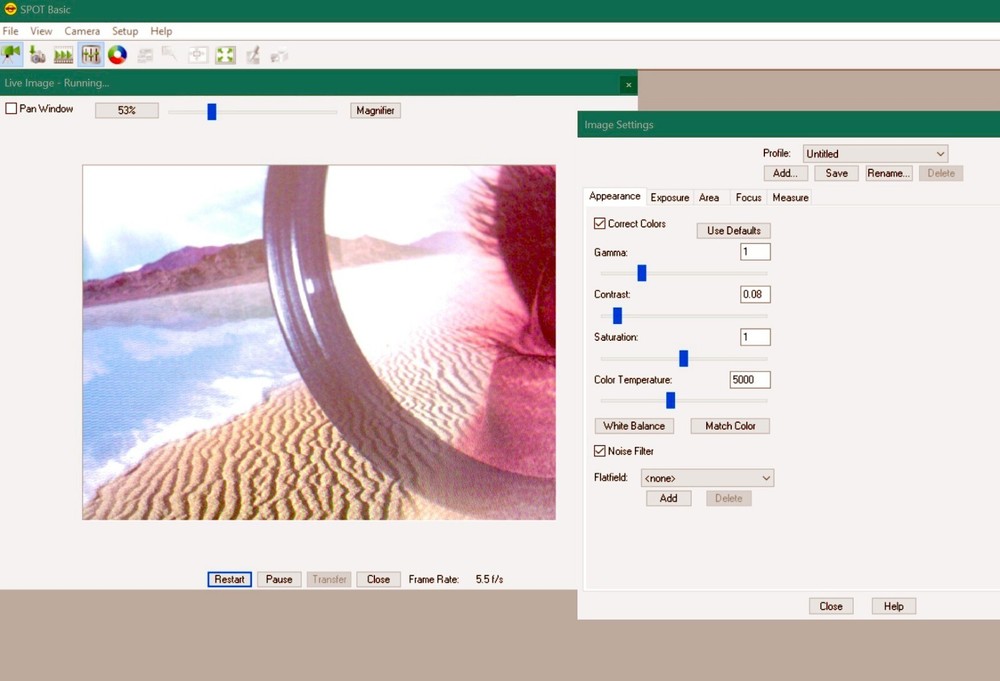Disable the Noise Filter checkbox
The width and height of the screenshot is (1000, 681).
598,450
